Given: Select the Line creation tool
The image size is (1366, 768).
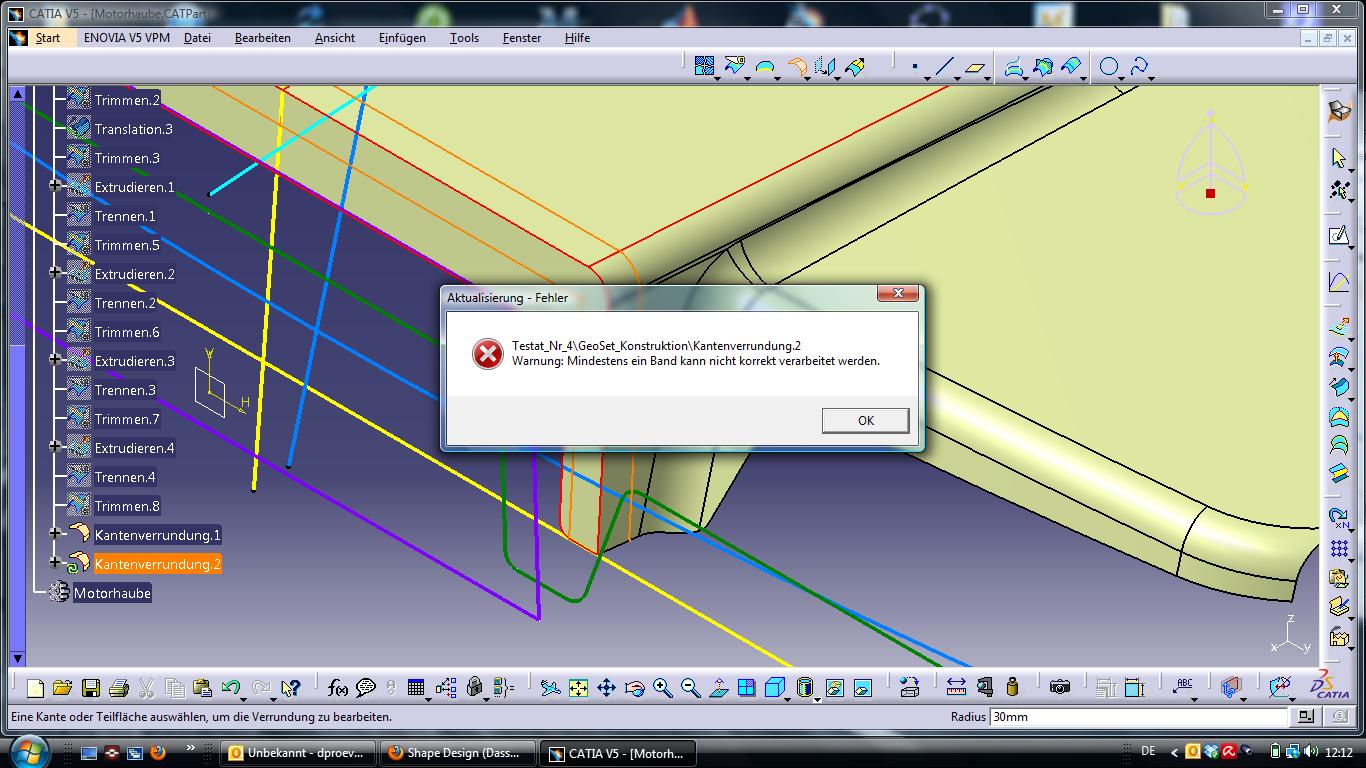Looking at the screenshot, I should tap(945, 67).
